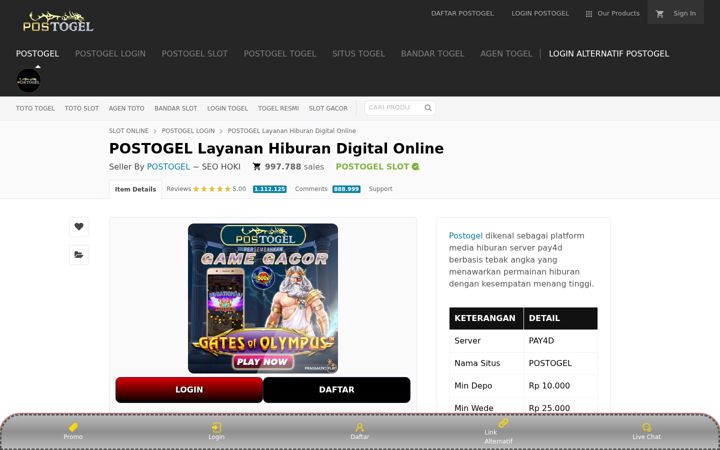
Task: Select BANDAR TOGEL nav item
Action: pos(433,54)
